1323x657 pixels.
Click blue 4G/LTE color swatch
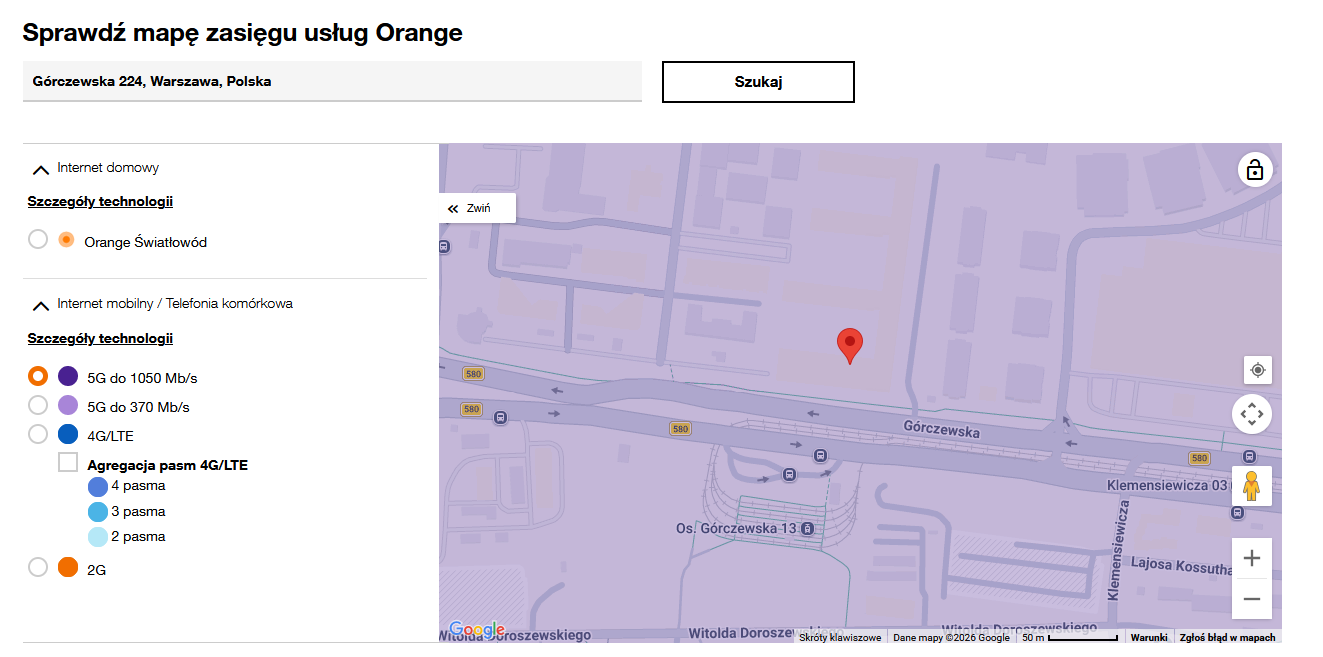tap(68, 434)
